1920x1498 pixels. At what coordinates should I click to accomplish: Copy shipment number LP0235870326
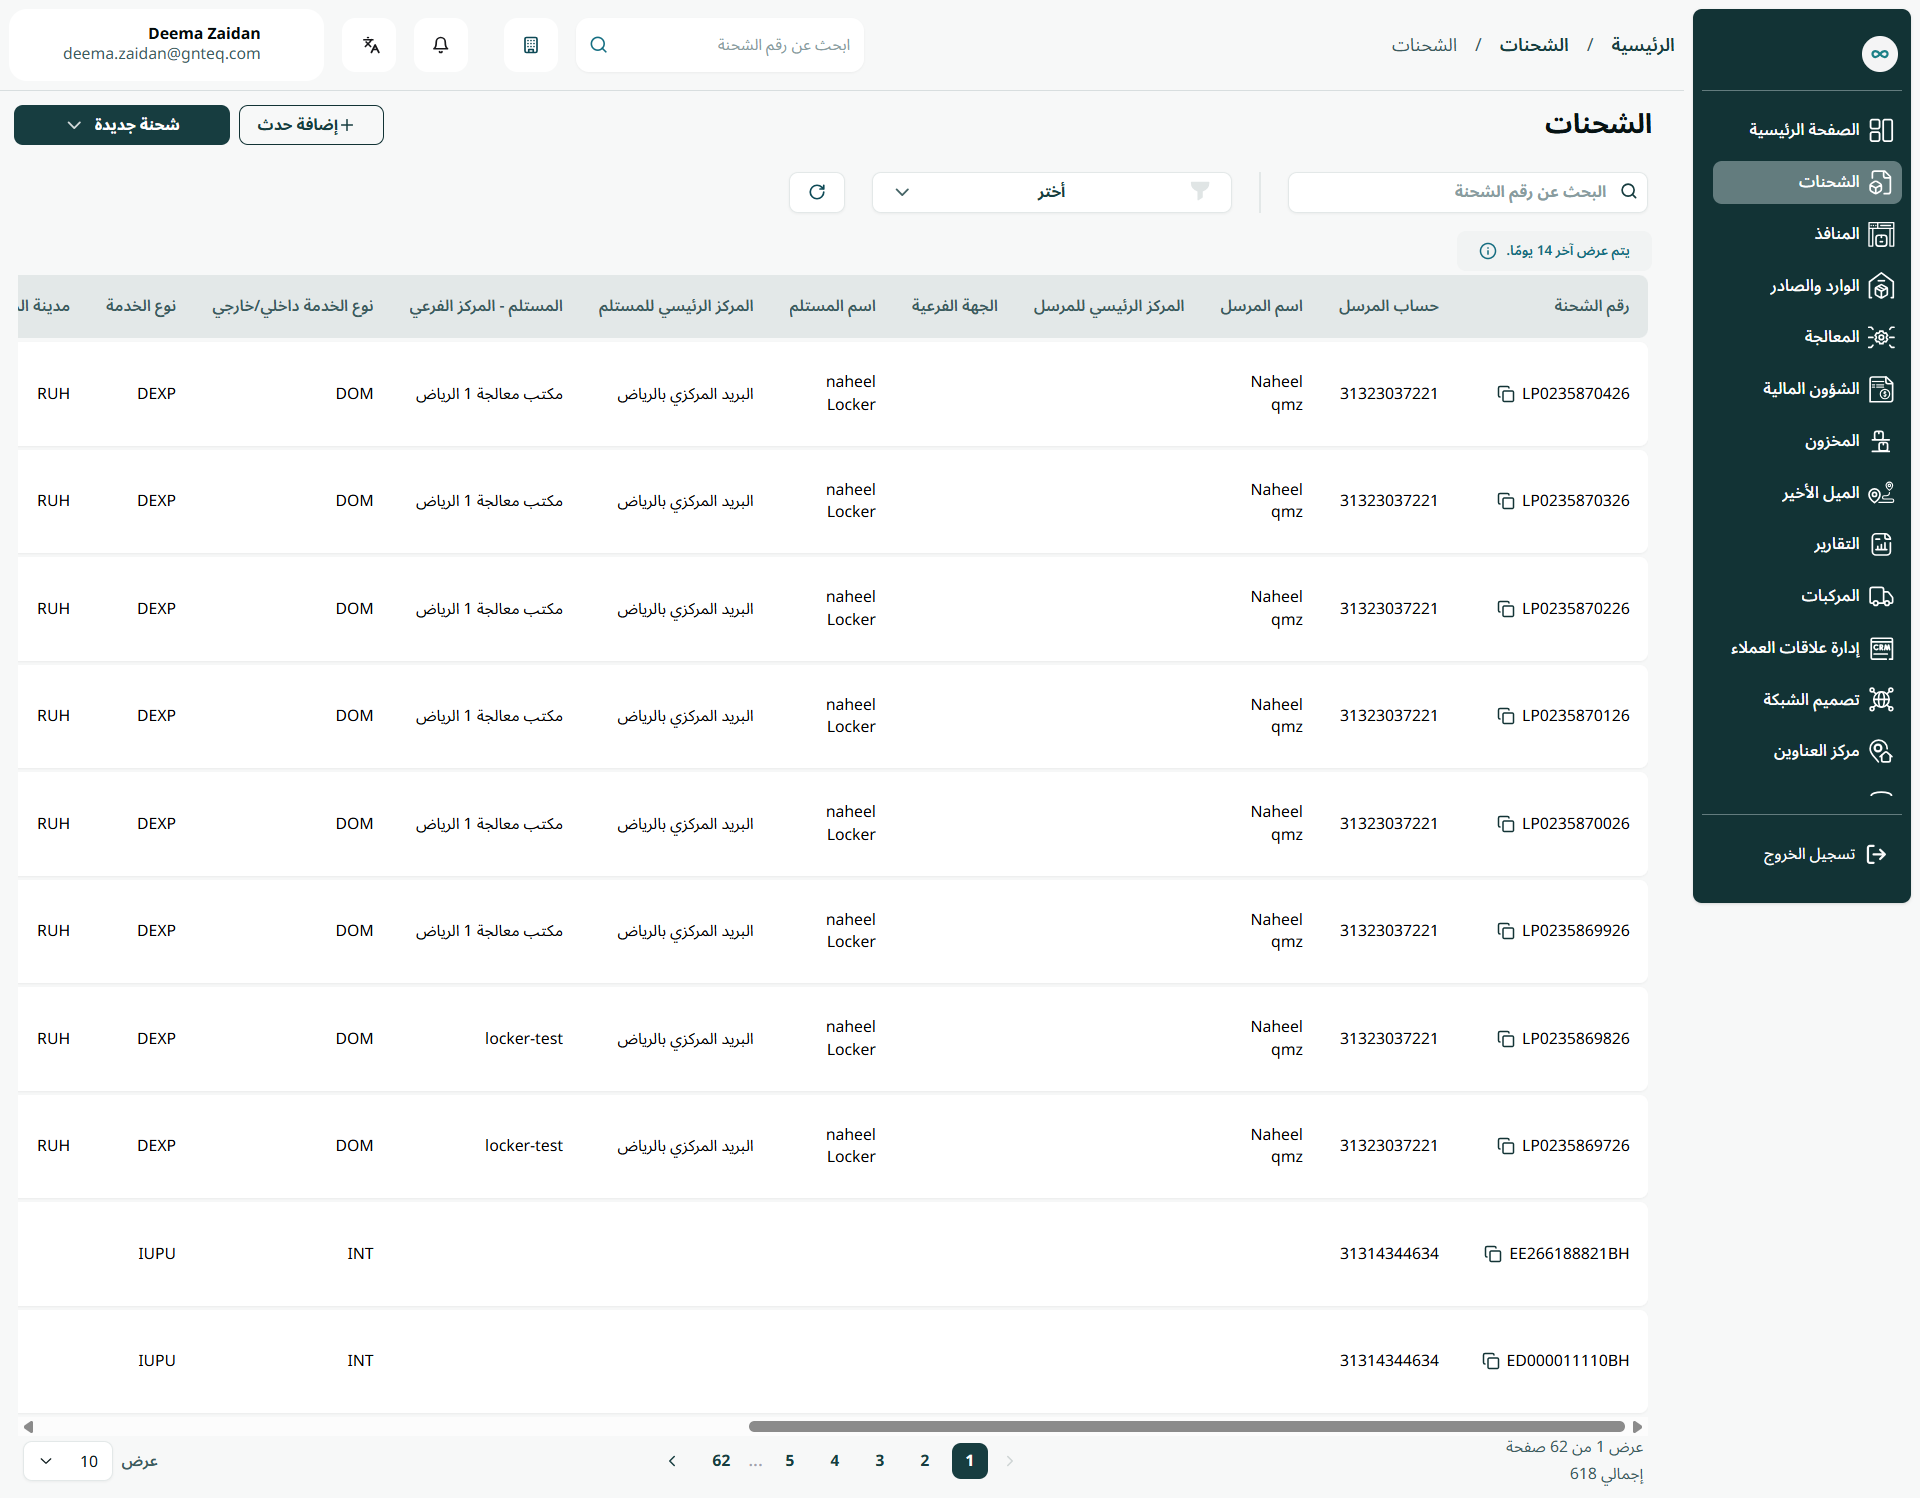click(x=1505, y=501)
